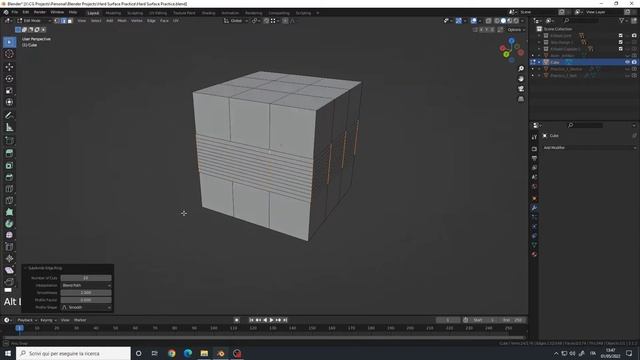
Task: Choose the Inset Faces tool
Action: click(x=9, y=165)
